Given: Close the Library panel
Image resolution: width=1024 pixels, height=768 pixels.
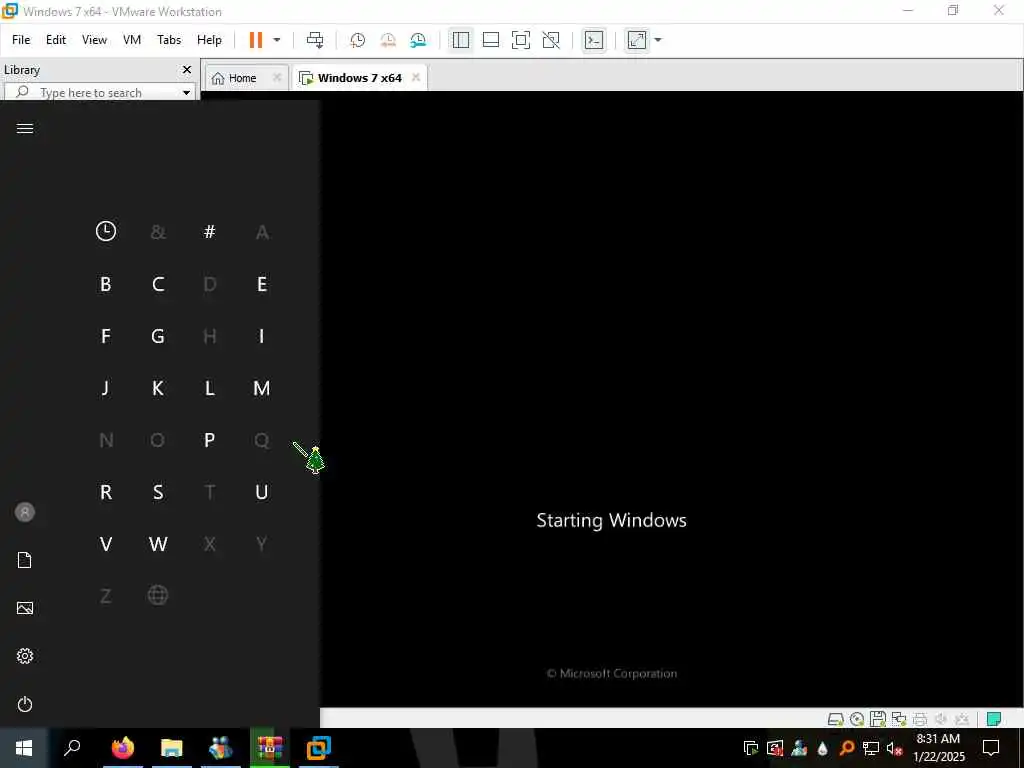Looking at the screenshot, I should pos(187,70).
